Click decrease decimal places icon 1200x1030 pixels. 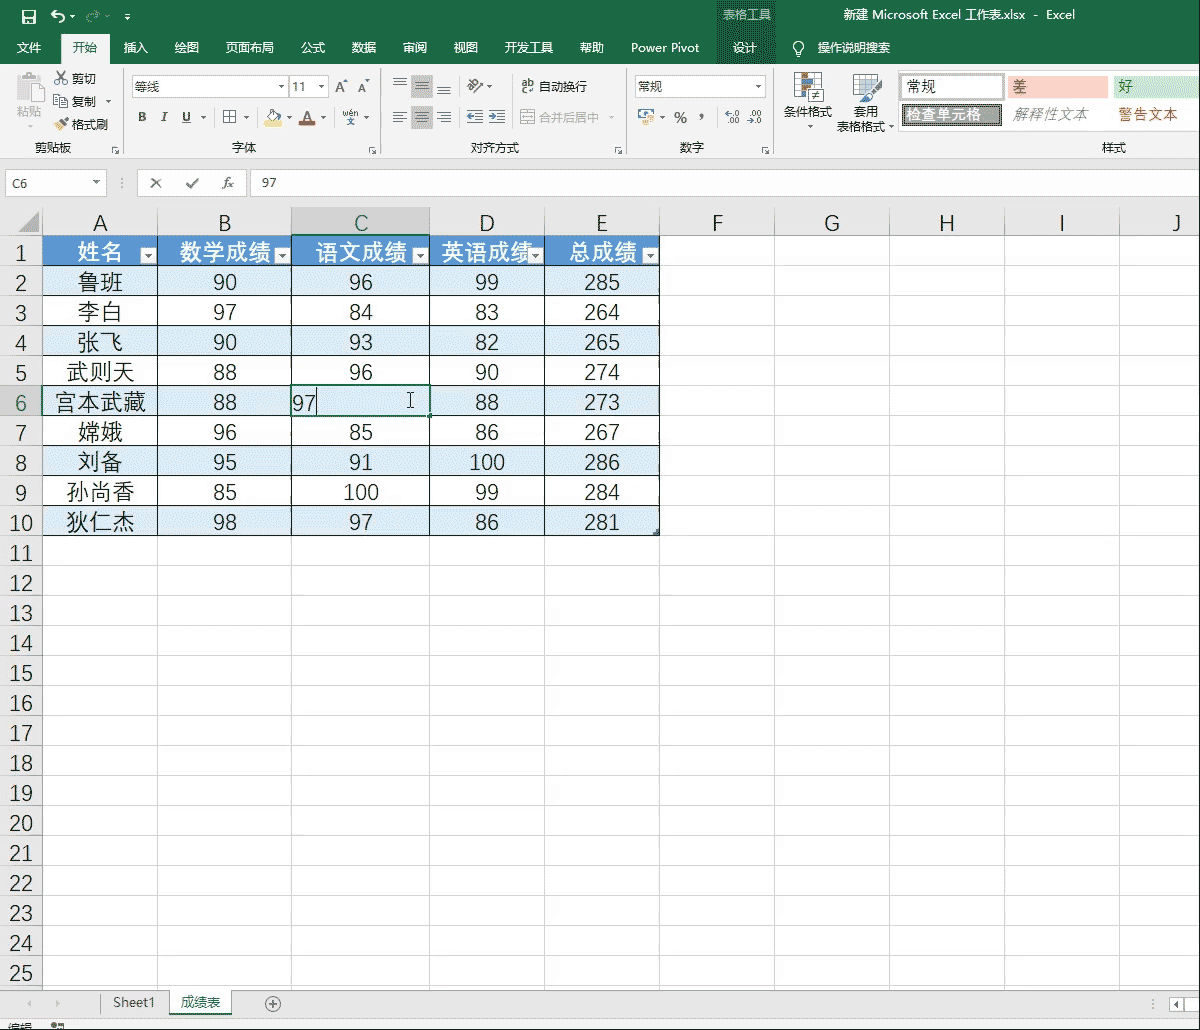[755, 117]
